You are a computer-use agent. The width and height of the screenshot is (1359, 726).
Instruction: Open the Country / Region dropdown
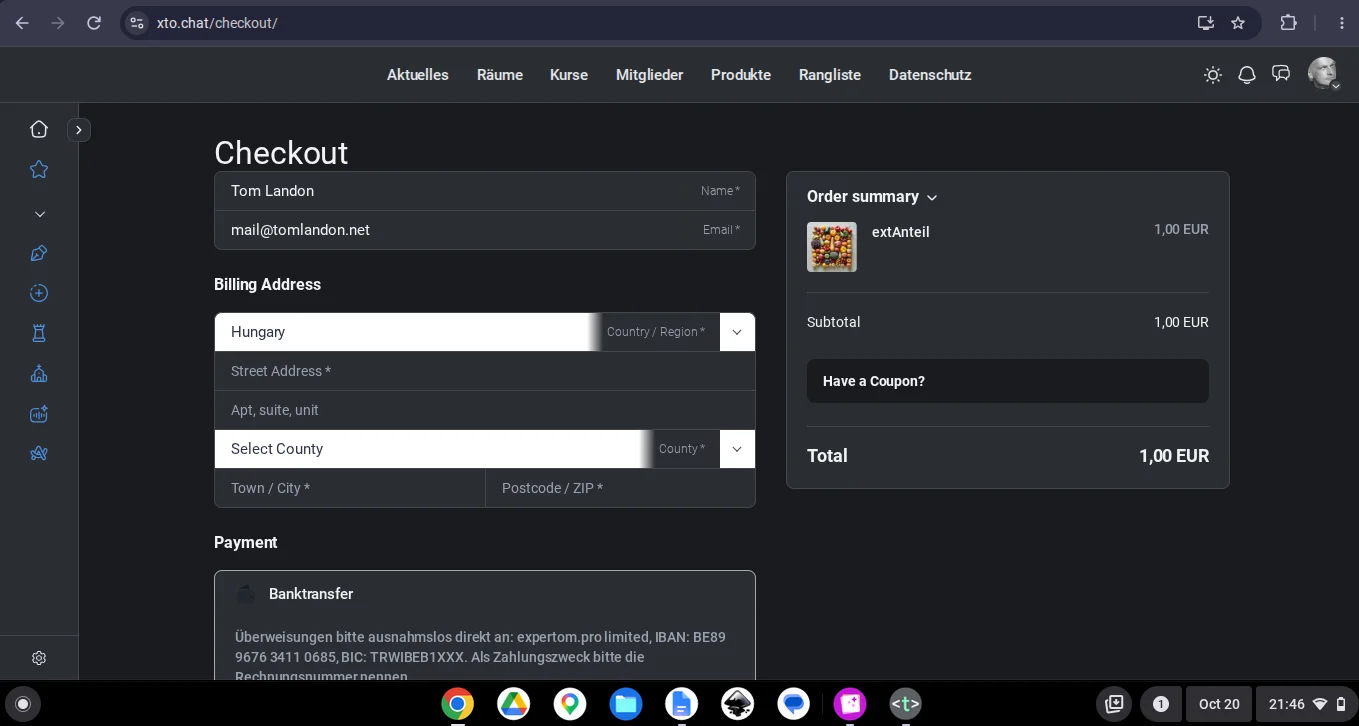(485, 332)
